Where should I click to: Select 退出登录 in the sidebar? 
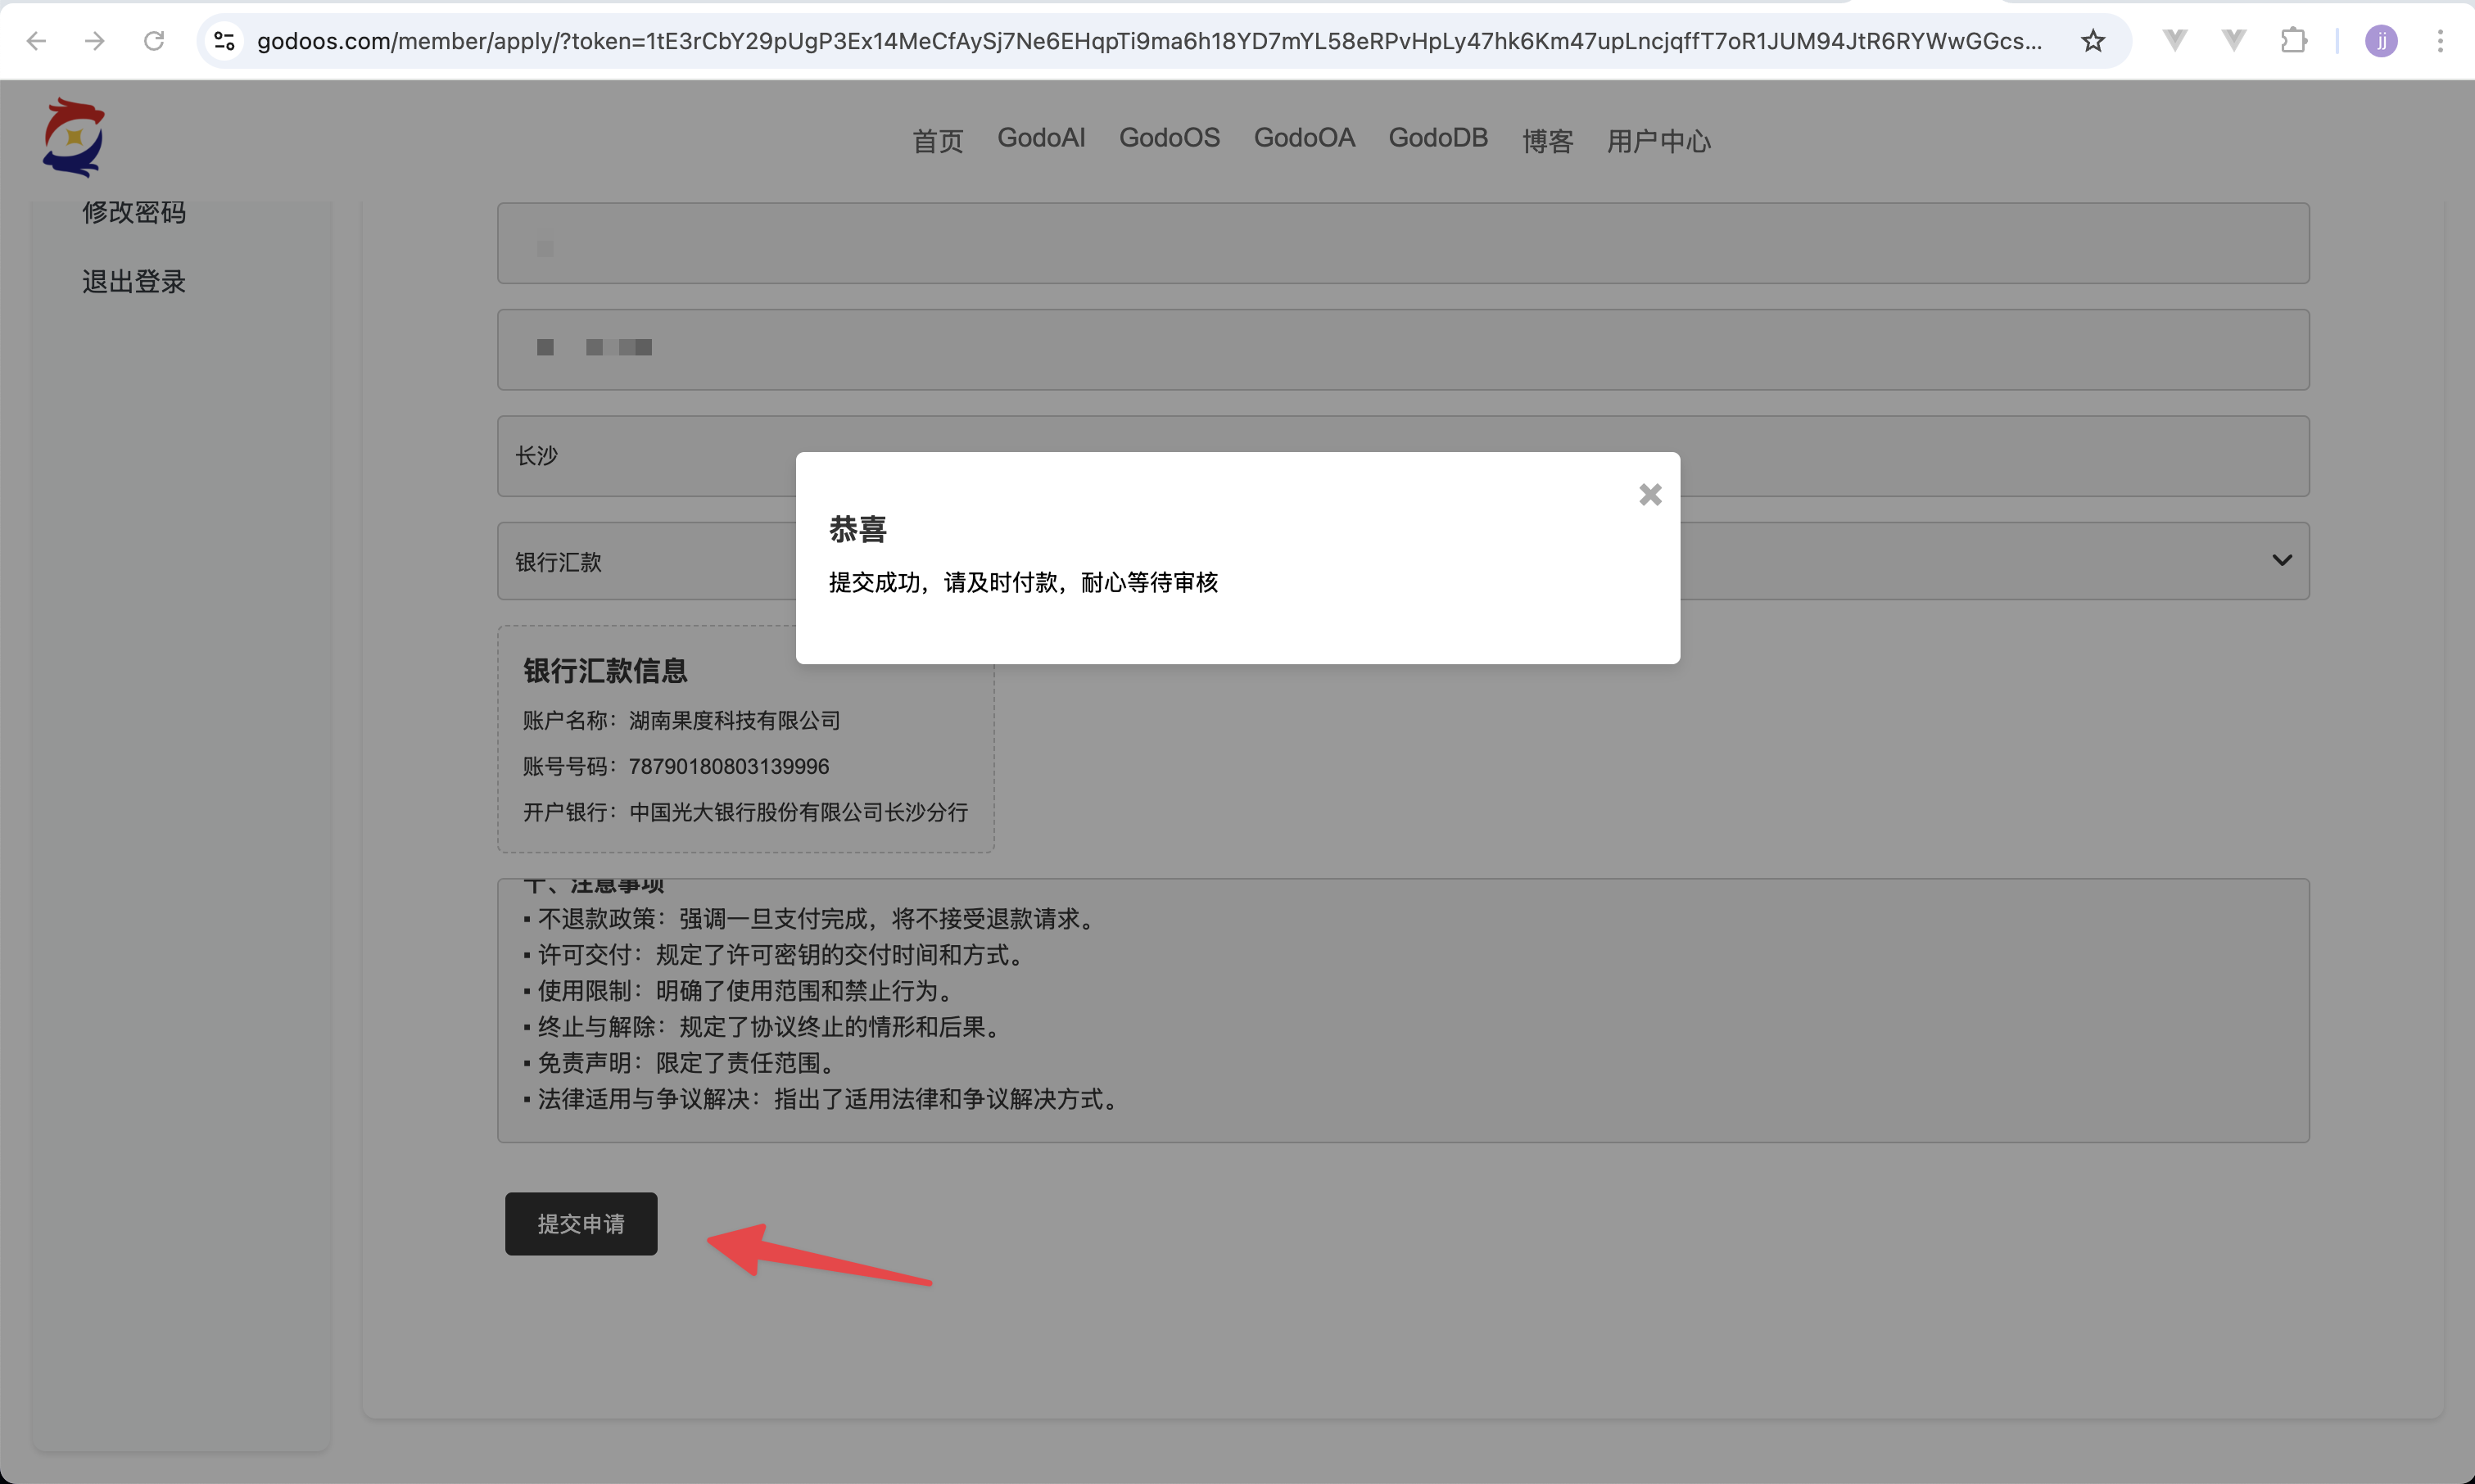[134, 282]
